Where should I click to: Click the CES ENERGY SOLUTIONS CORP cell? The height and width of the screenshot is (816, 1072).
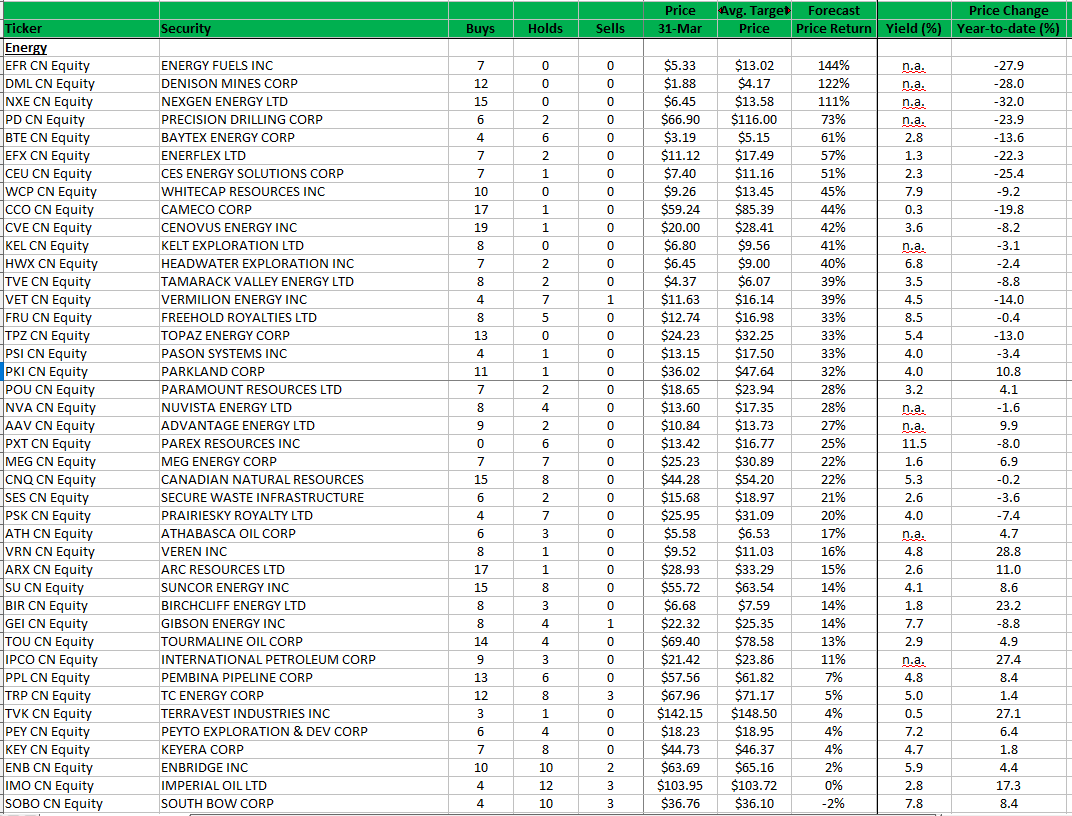point(304,174)
